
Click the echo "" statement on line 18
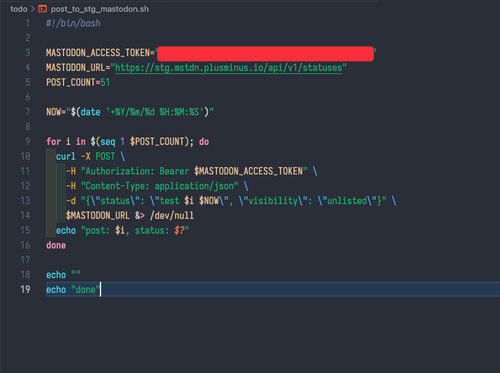point(63,274)
